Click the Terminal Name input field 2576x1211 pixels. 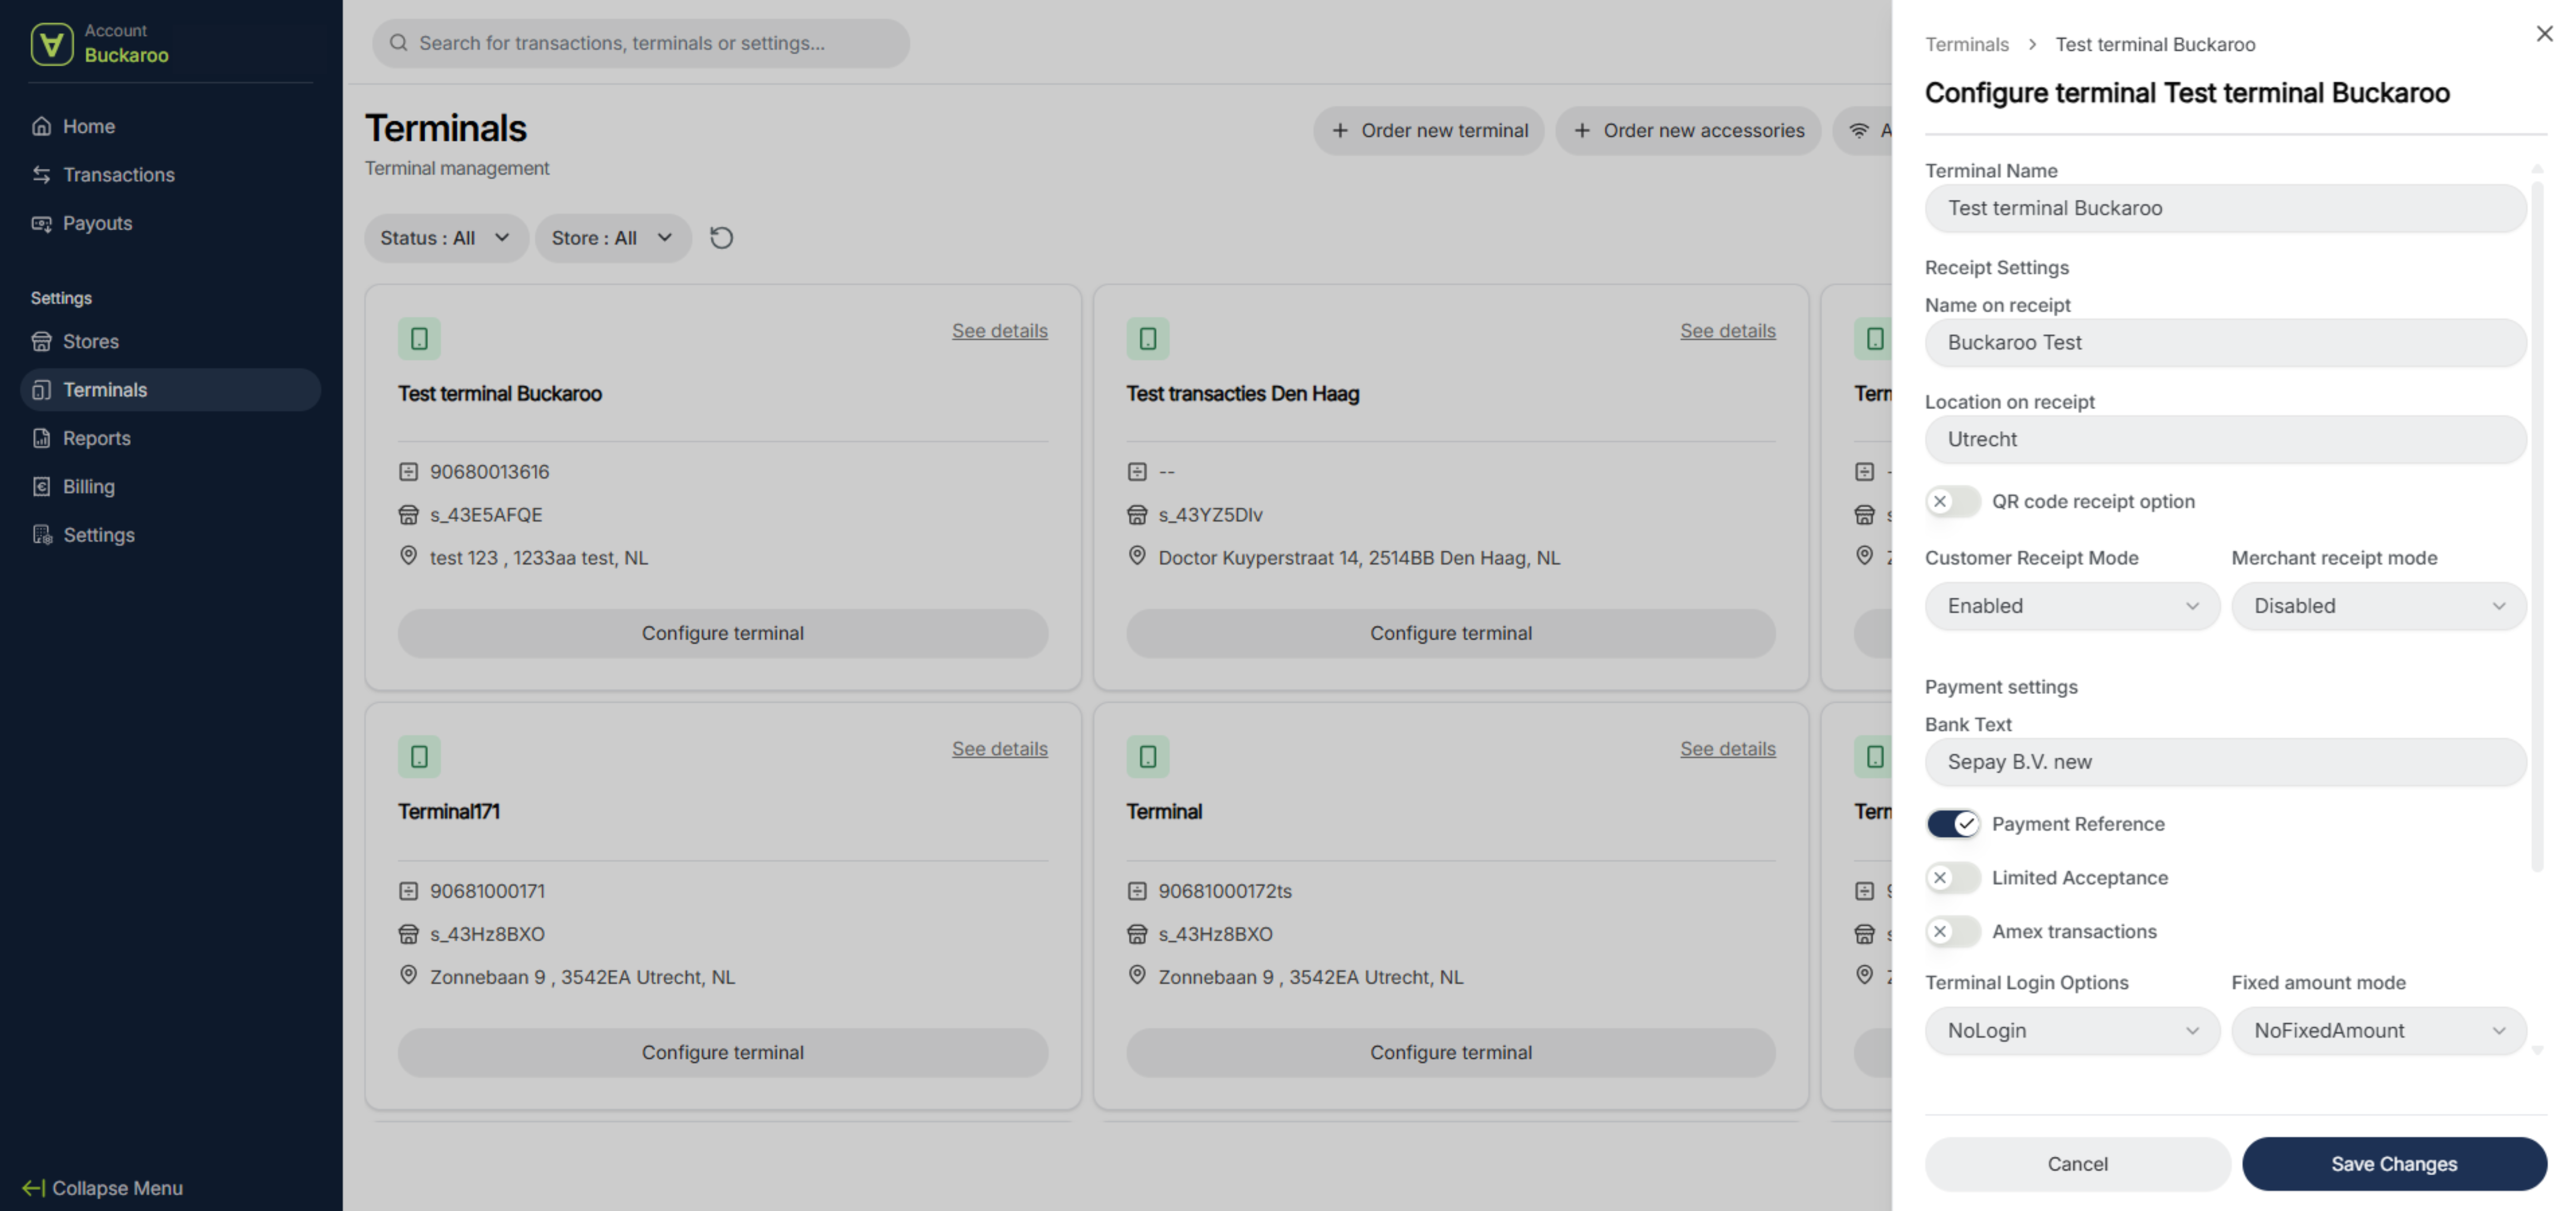click(x=2225, y=208)
